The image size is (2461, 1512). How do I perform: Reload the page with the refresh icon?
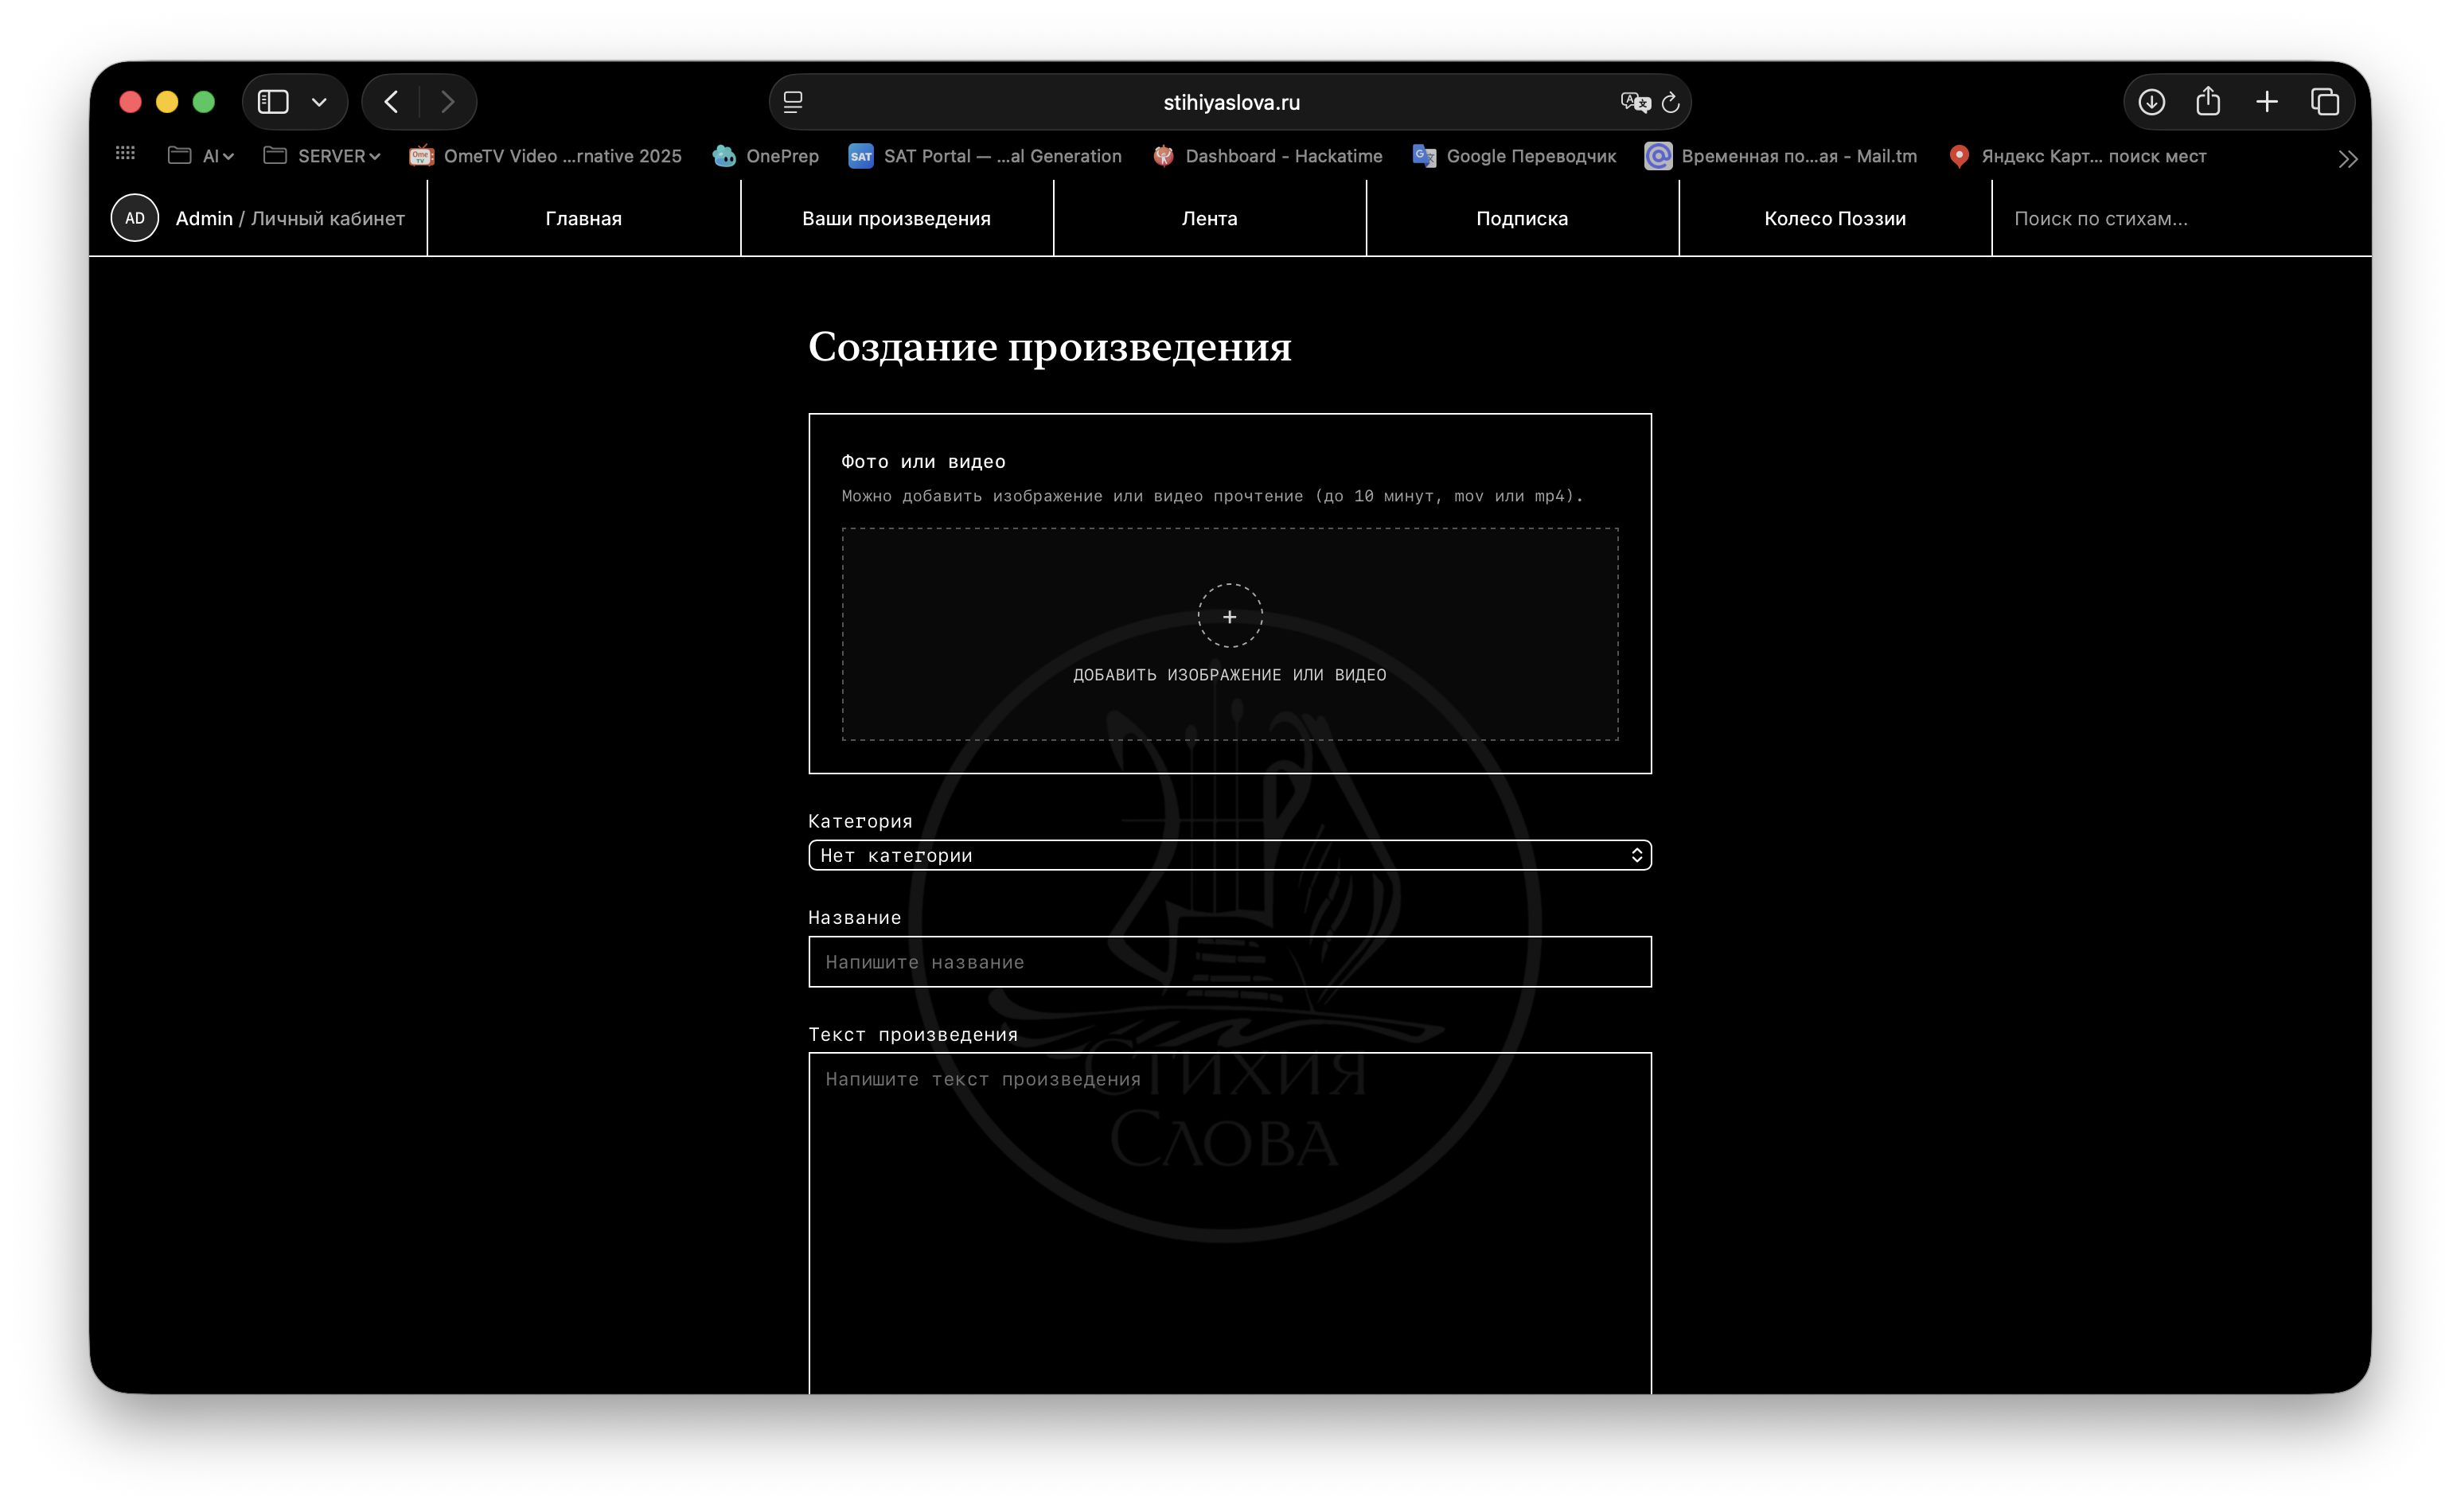pyautogui.click(x=1670, y=102)
